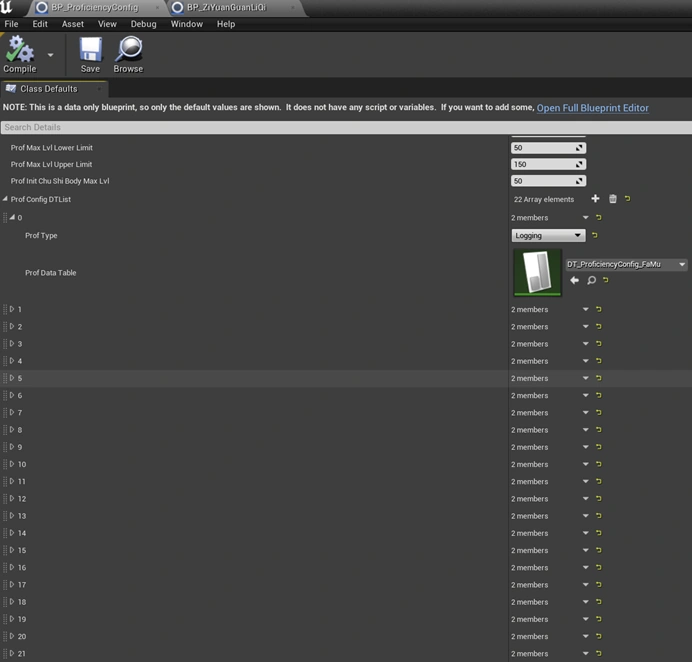The image size is (692, 662).
Task: Focus the Search Details field
Action: tap(346, 127)
